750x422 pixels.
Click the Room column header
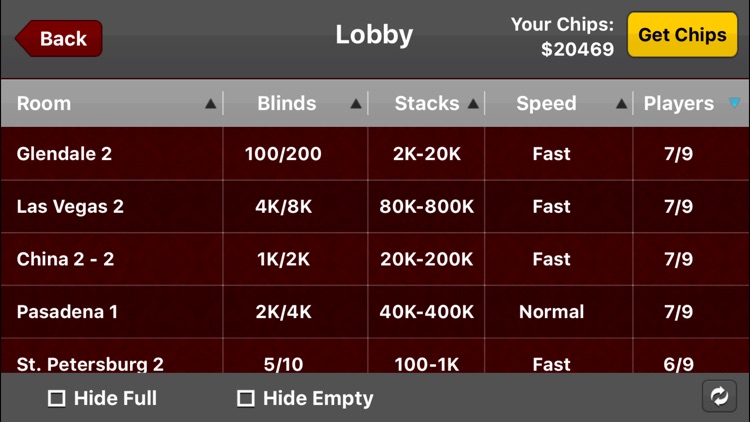[44, 104]
